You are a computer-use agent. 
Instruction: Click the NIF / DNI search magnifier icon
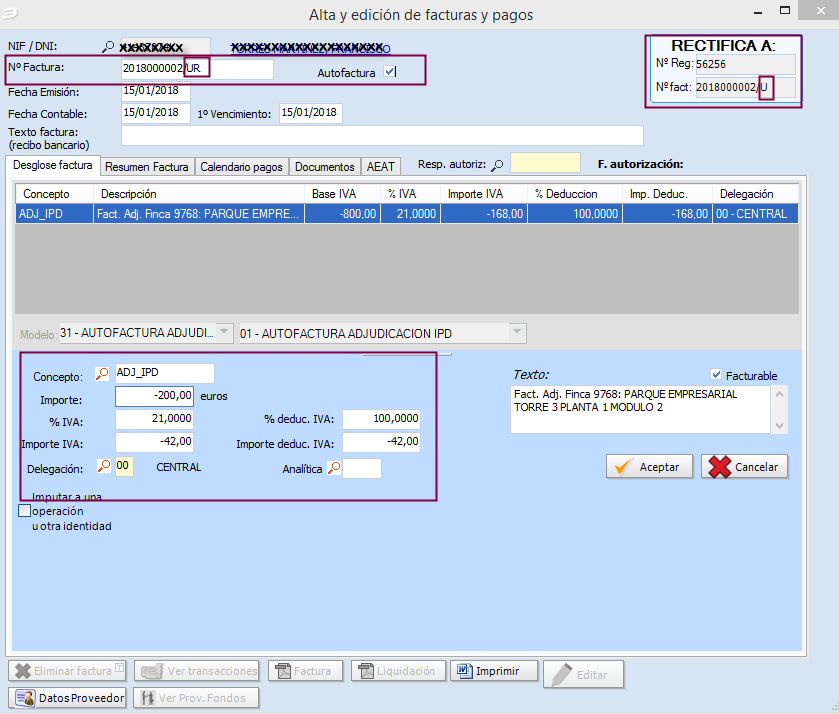click(x=108, y=47)
